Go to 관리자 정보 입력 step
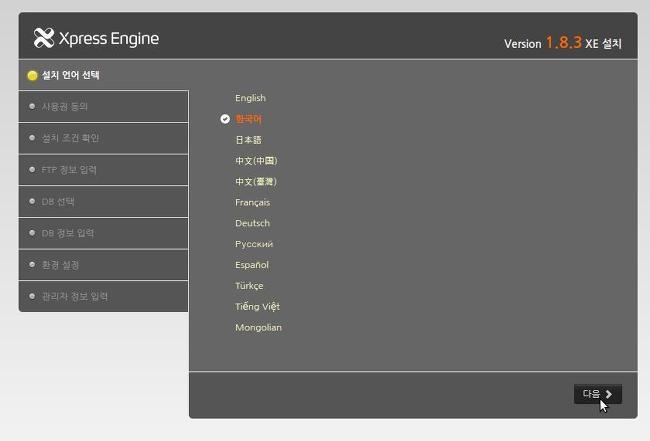Screen dimensions: 650x441 (104, 296)
